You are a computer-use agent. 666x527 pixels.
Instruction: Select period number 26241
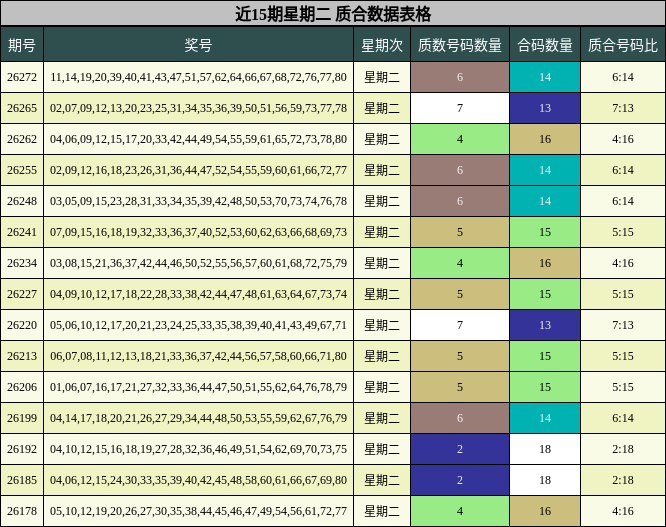click(22, 232)
